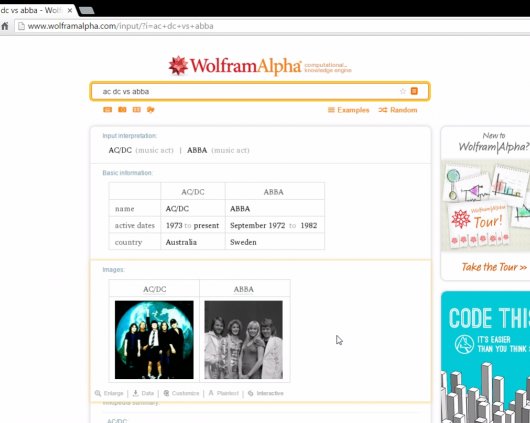Screen dimensions: 530x423
Task: Click the favorite star icon in search box
Action: 403,91
